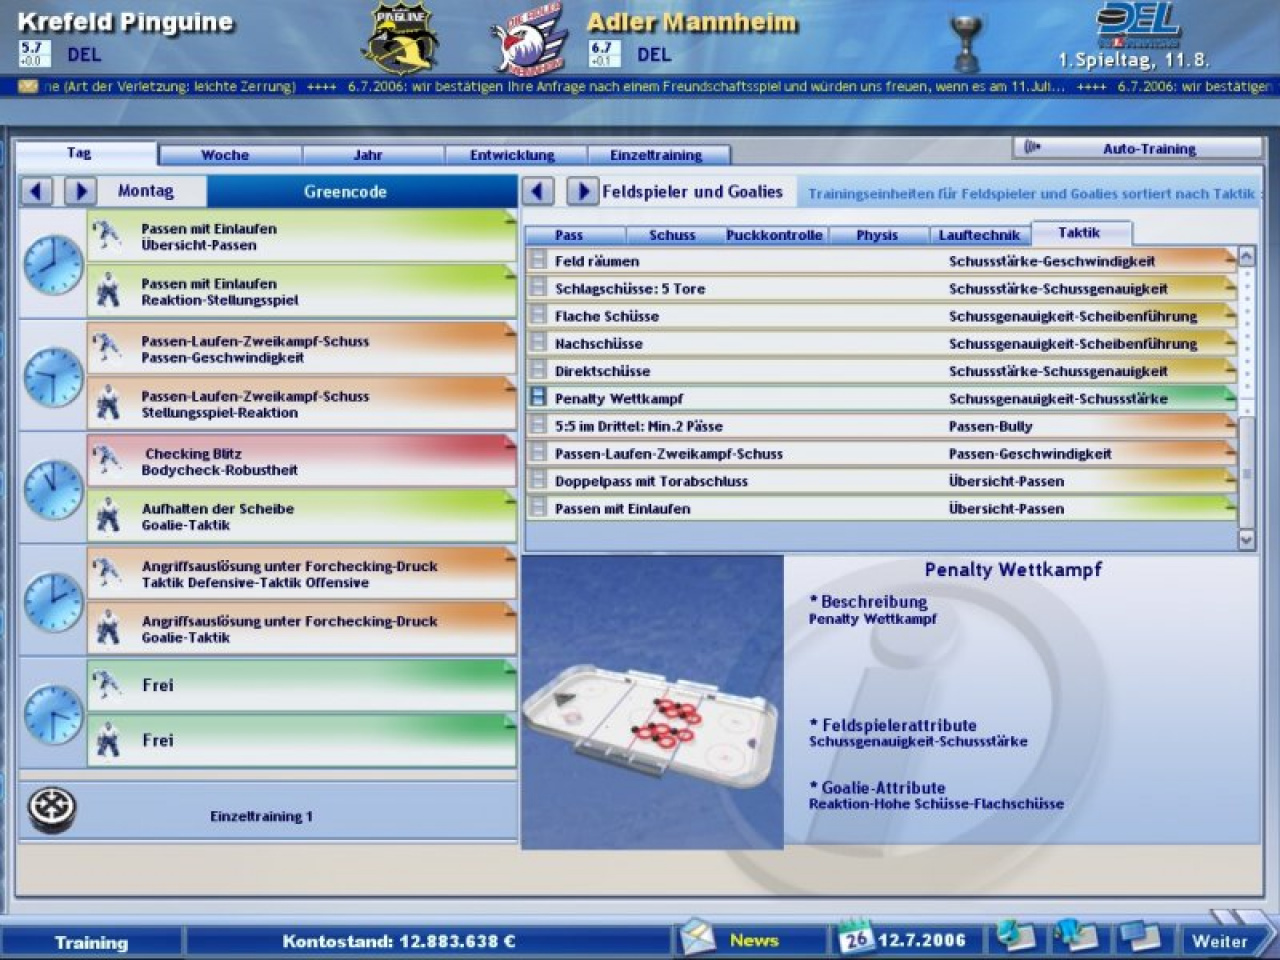Screen dimensions: 1280x960
Task: Click the clock beside Angriffsauslösung slots
Action: pyautogui.click(x=53, y=602)
